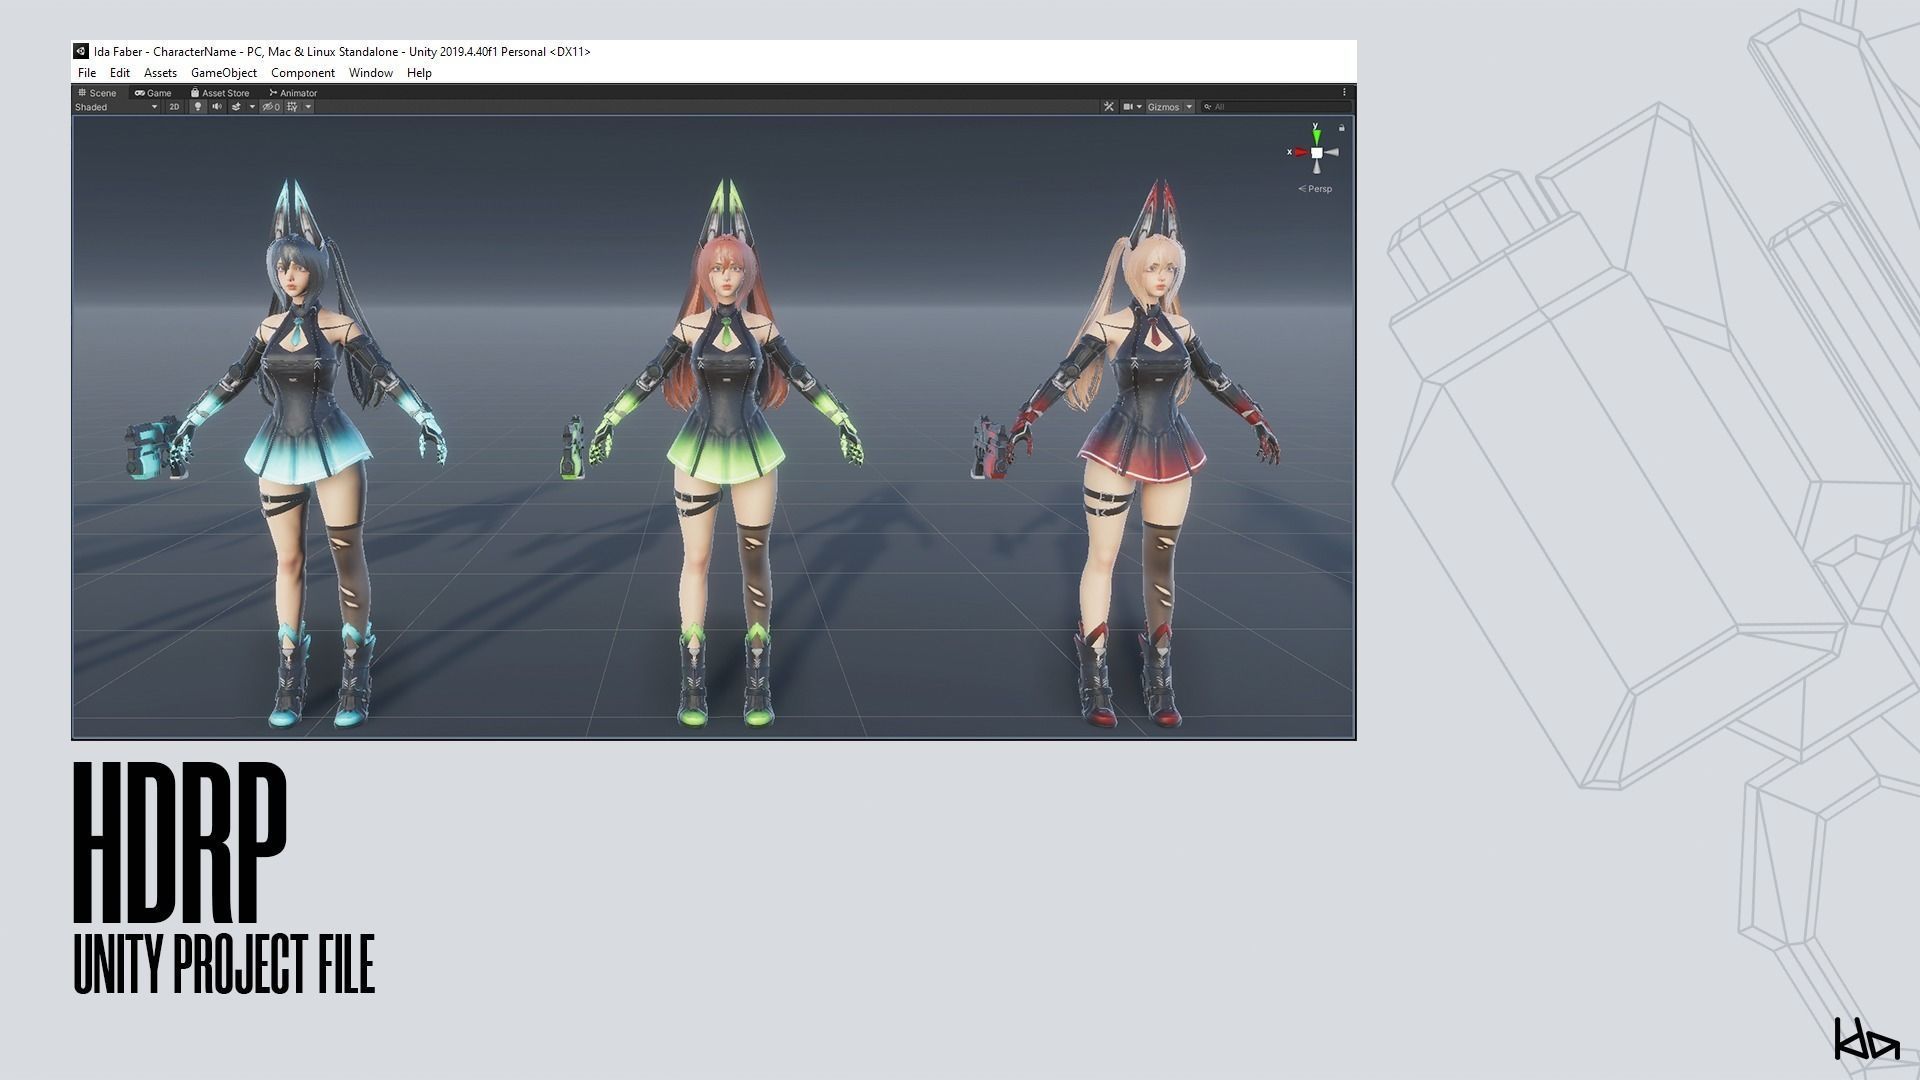Toggle scene effects (skybox/fog) icon
Image resolution: width=1920 pixels, height=1080 pixels.
[236, 107]
